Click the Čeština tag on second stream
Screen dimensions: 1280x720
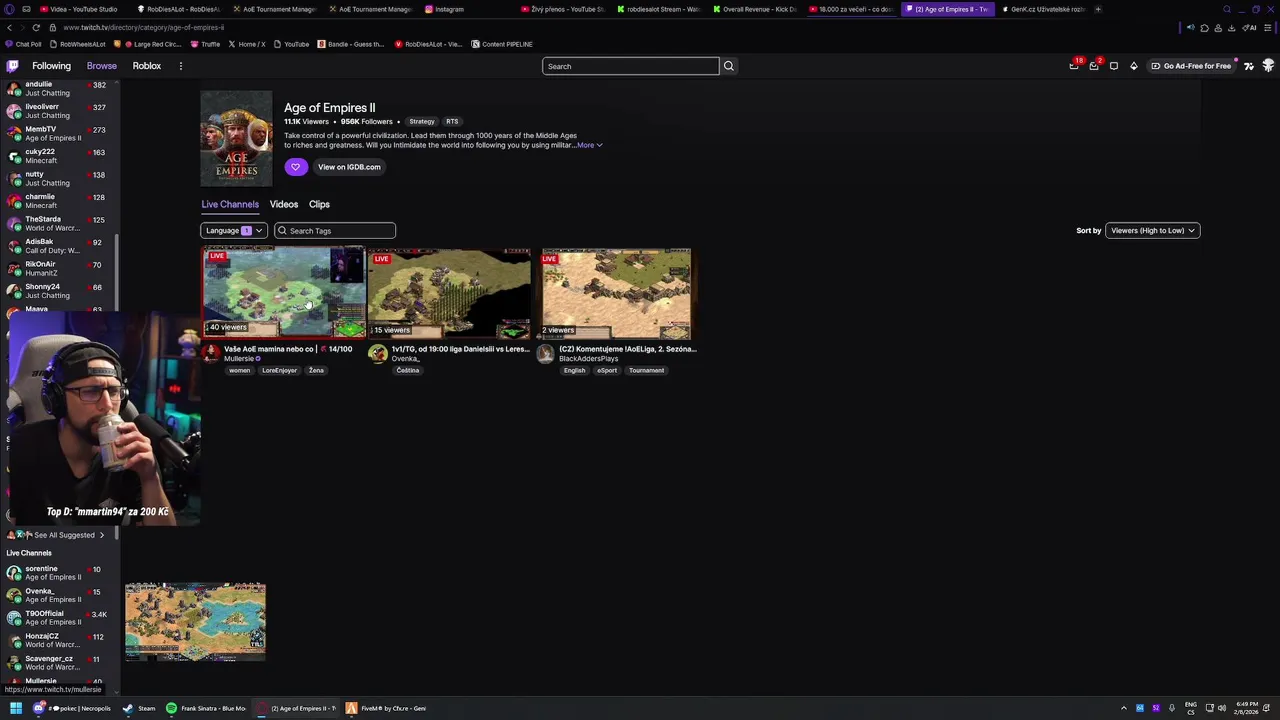[x=408, y=371]
